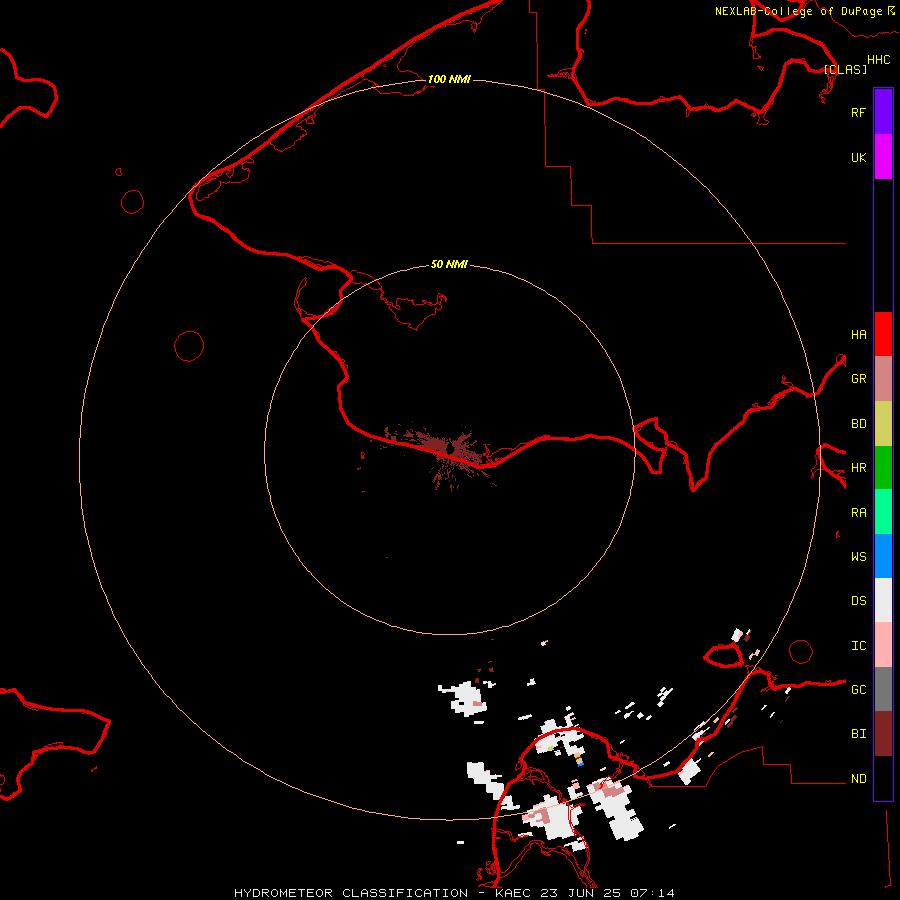The width and height of the screenshot is (900, 900).
Task: Click the BD yellow legend swatch
Action: click(883, 423)
